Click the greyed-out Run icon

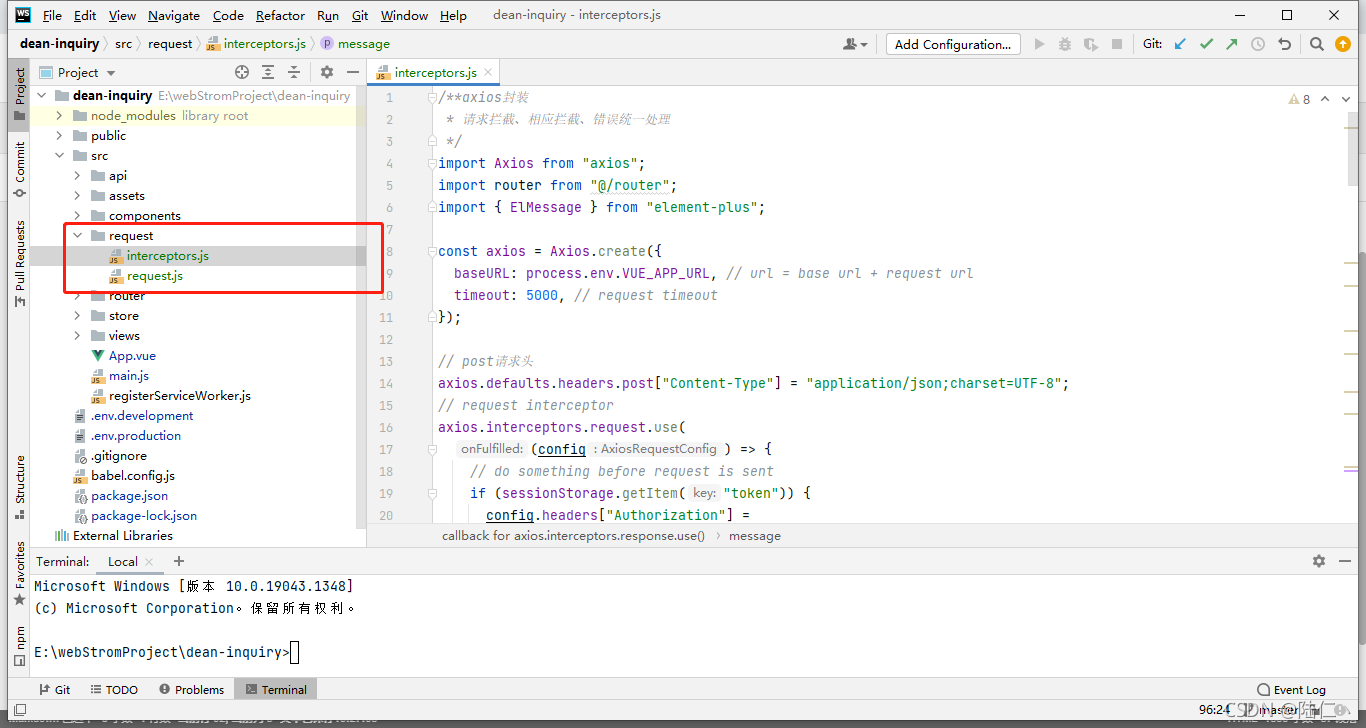click(1039, 44)
